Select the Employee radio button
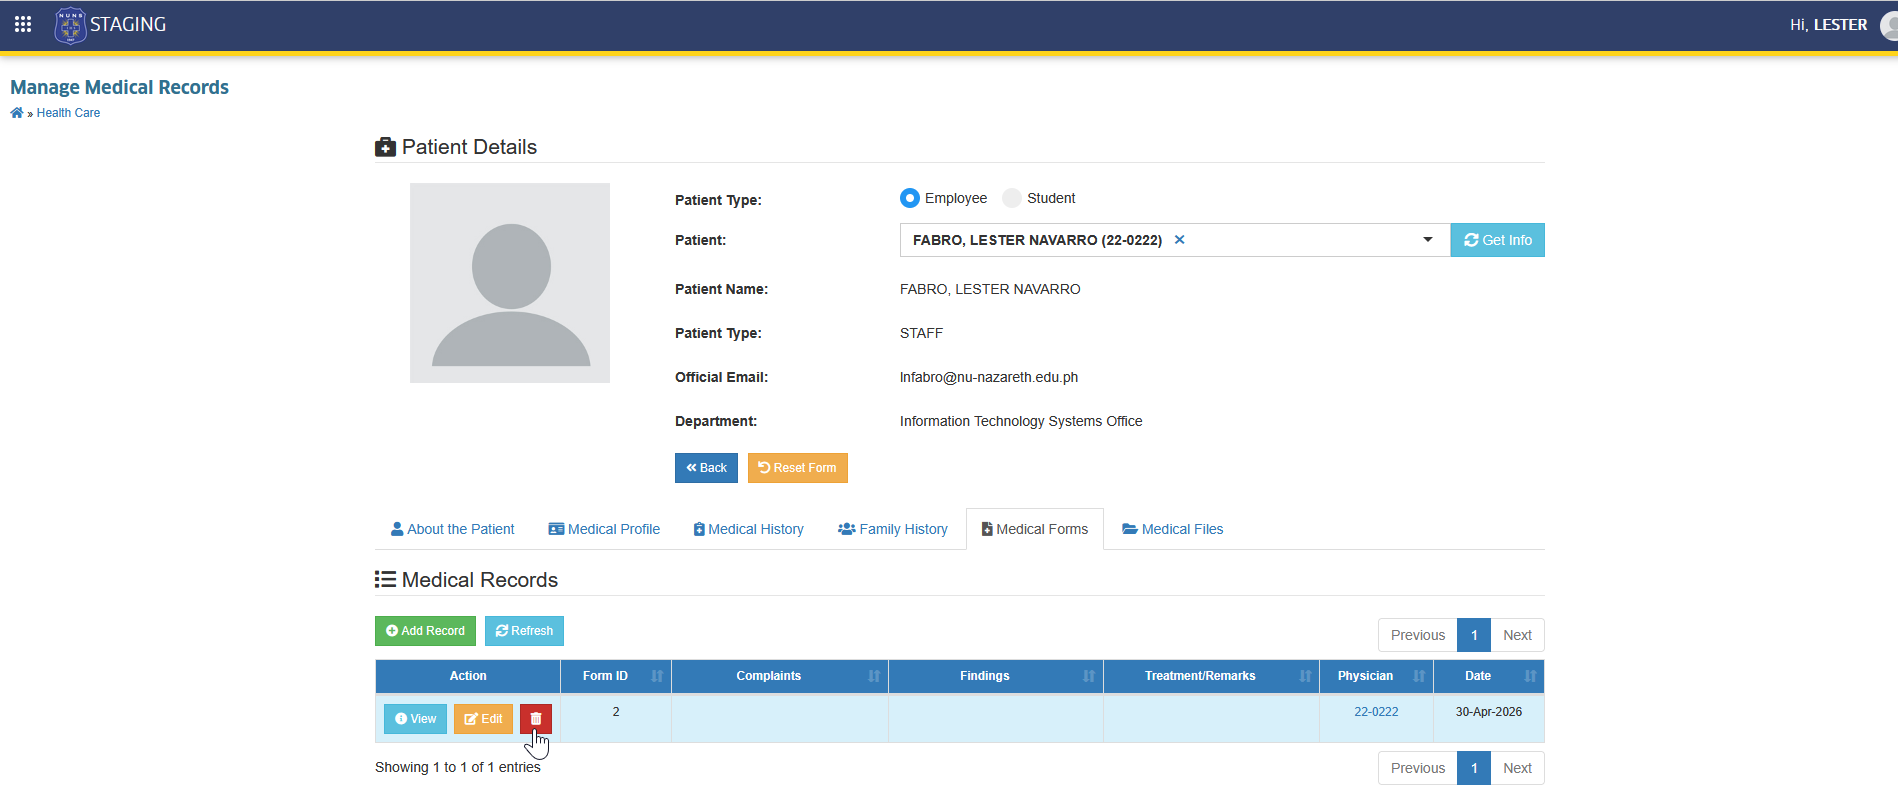 coord(910,198)
